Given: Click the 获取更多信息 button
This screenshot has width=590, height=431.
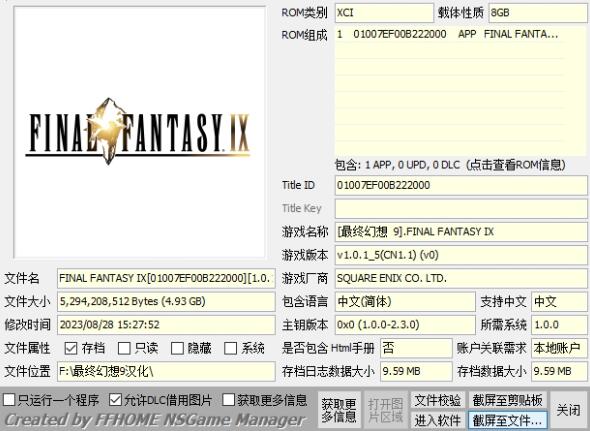Looking at the screenshot, I should [x=339, y=410].
